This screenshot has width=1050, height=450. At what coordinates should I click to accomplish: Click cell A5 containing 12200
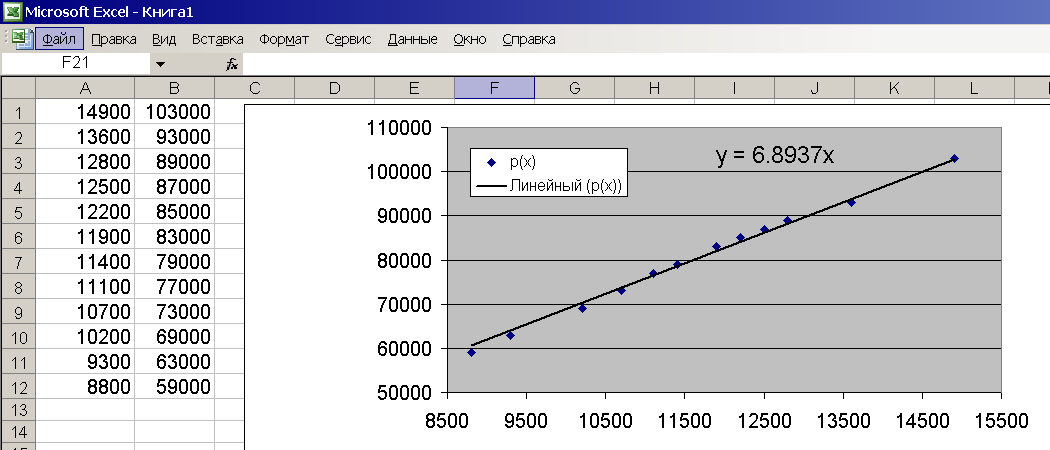point(85,212)
